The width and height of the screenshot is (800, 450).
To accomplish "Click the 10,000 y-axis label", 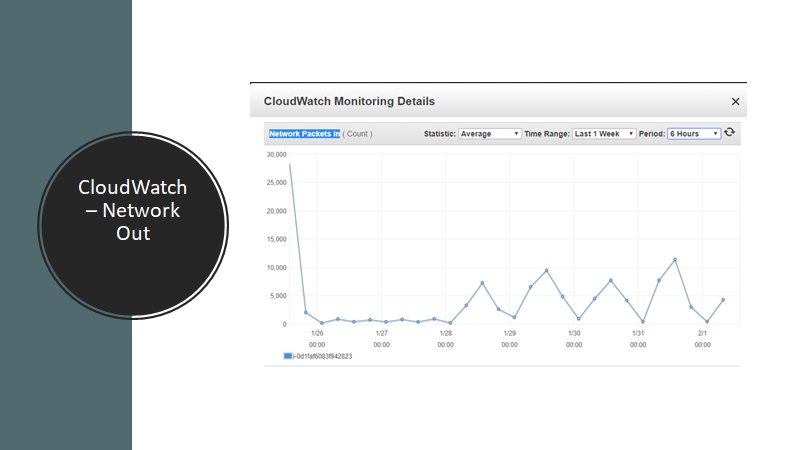I will pyautogui.click(x=277, y=268).
